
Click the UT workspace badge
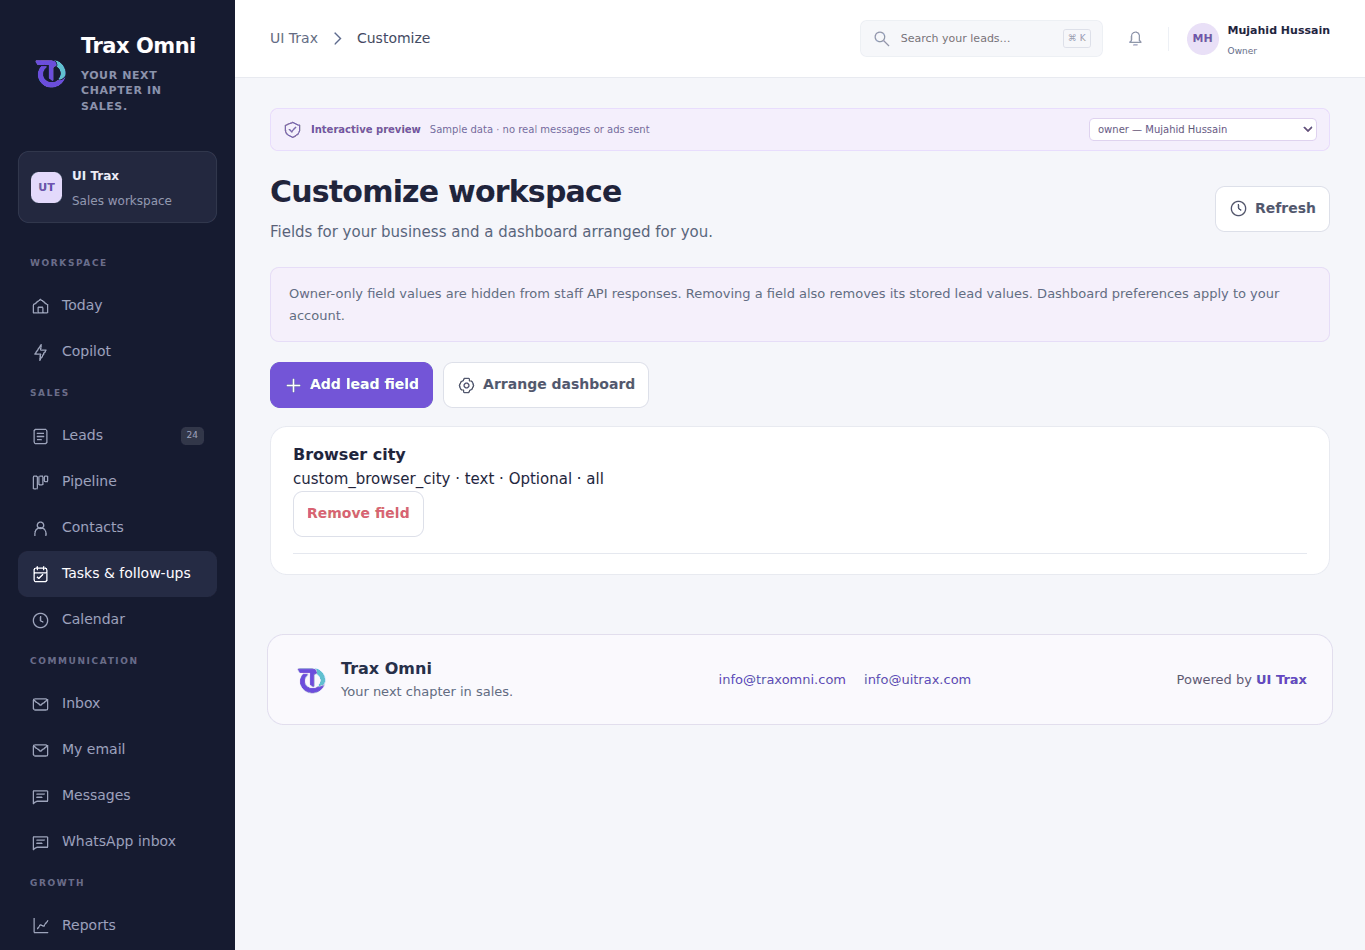click(x=46, y=187)
